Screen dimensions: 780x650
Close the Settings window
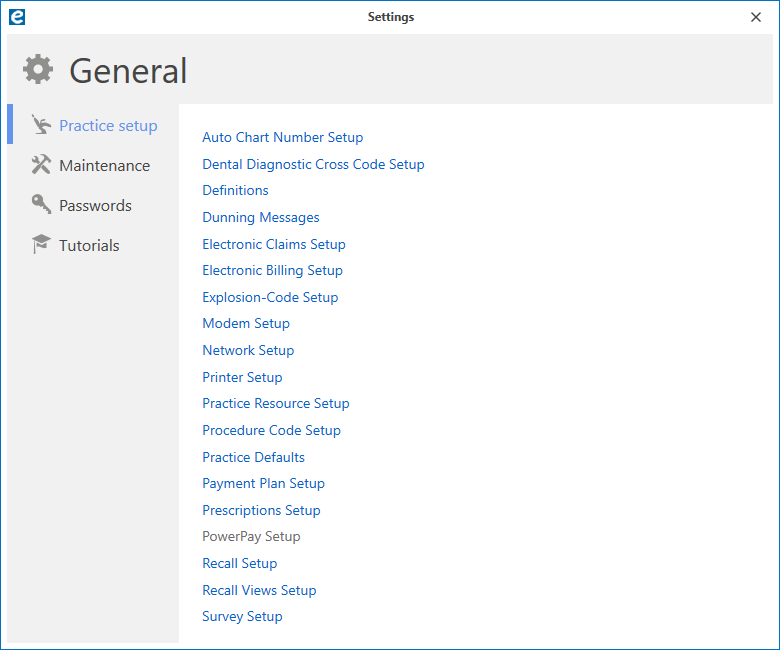point(756,17)
